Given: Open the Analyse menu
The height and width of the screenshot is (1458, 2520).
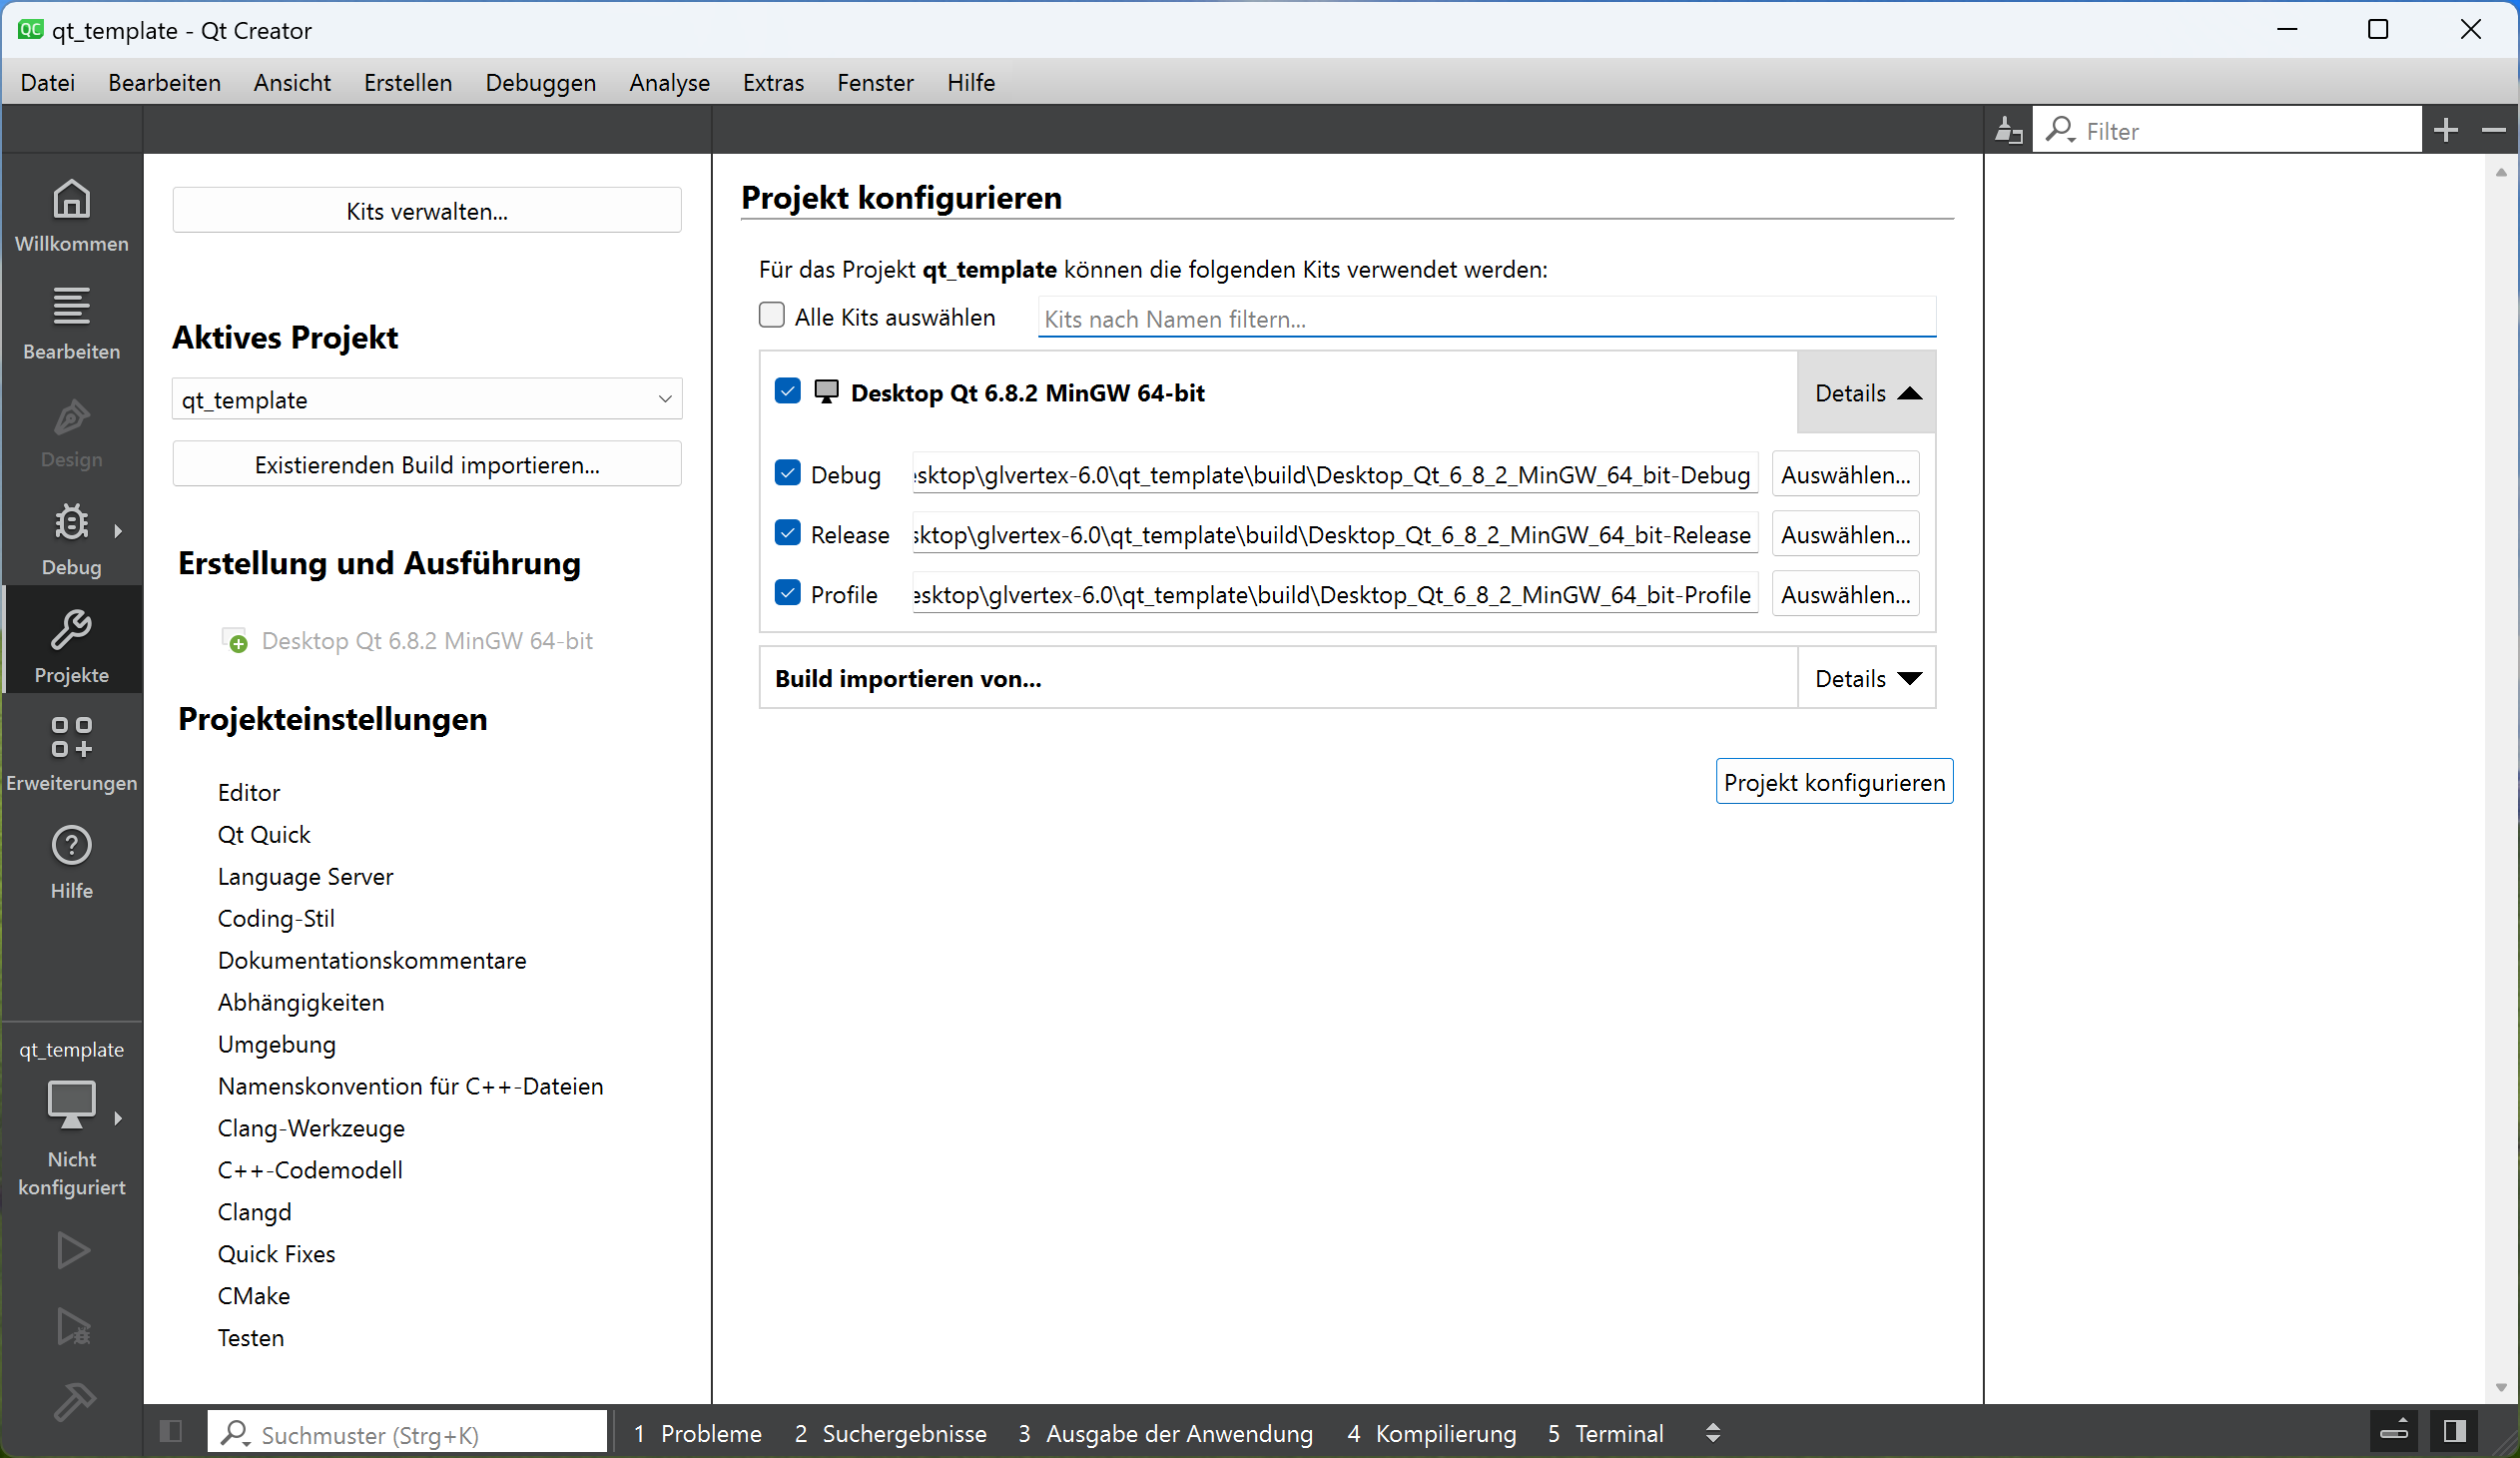Looking at the screenshot, I should tap(669, 82).
